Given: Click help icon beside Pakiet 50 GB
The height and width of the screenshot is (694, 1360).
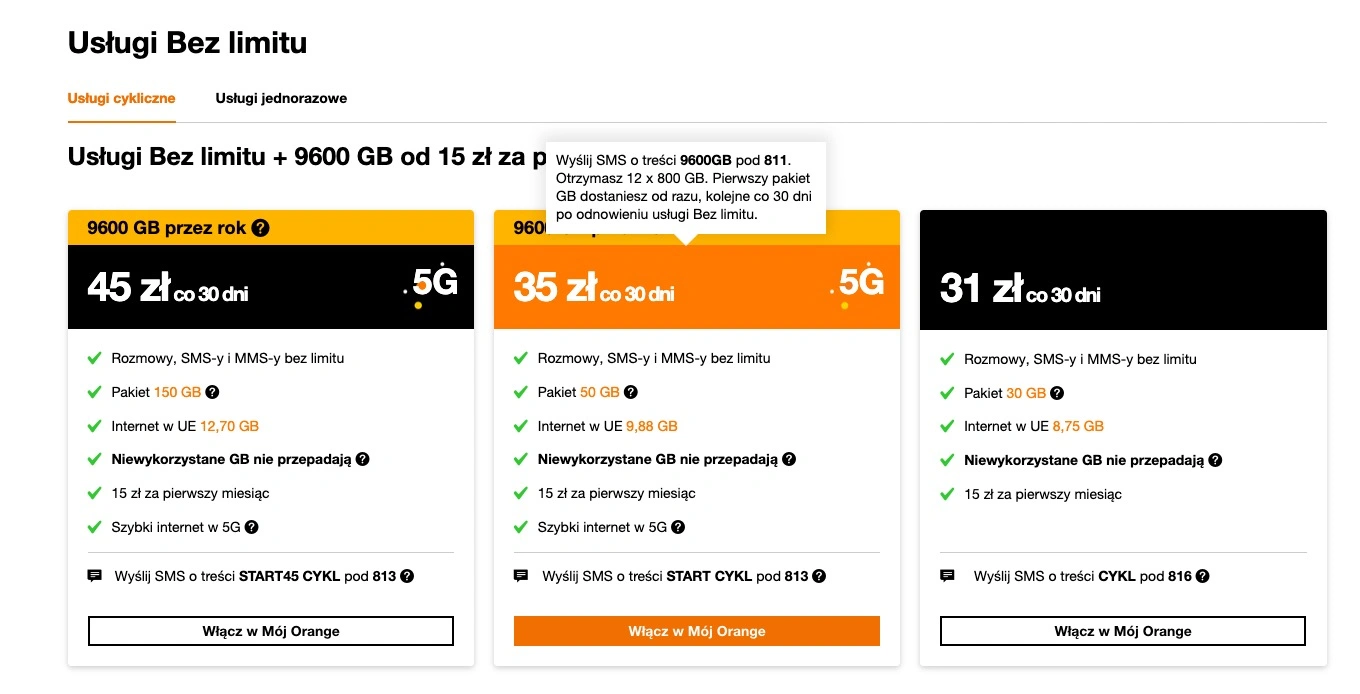Looking at the screenshot, I should pyautogui.click(x=630, y=393).
